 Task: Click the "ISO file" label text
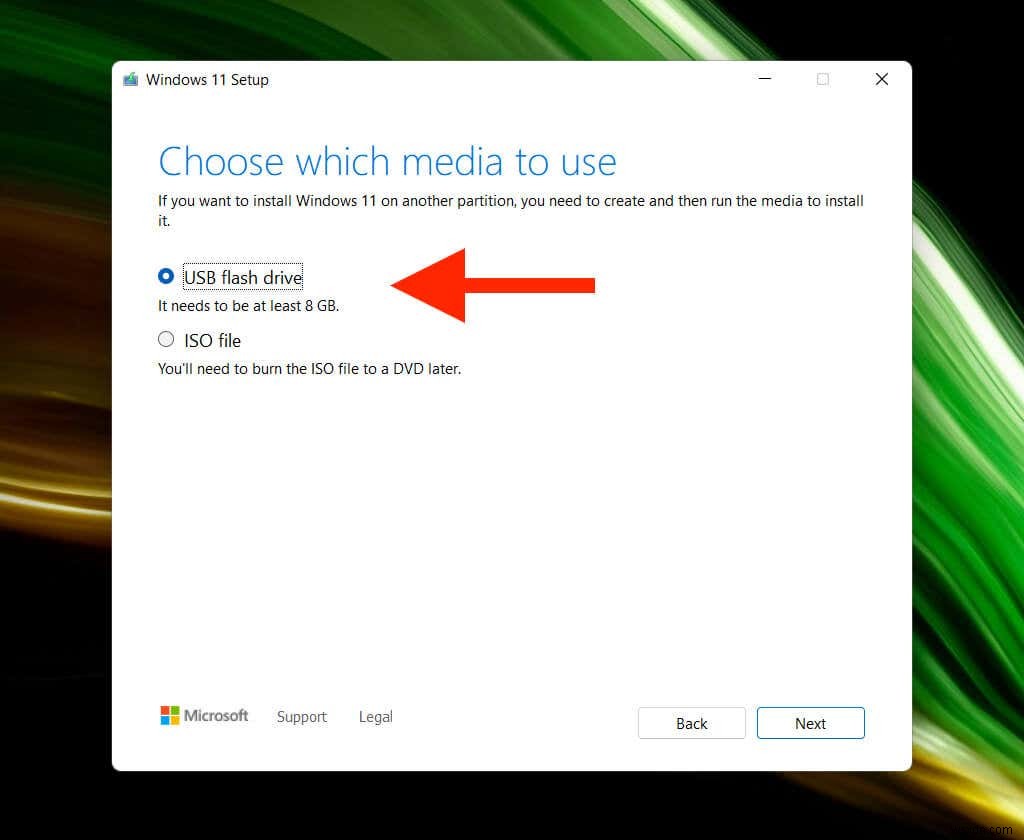(210, 340)
